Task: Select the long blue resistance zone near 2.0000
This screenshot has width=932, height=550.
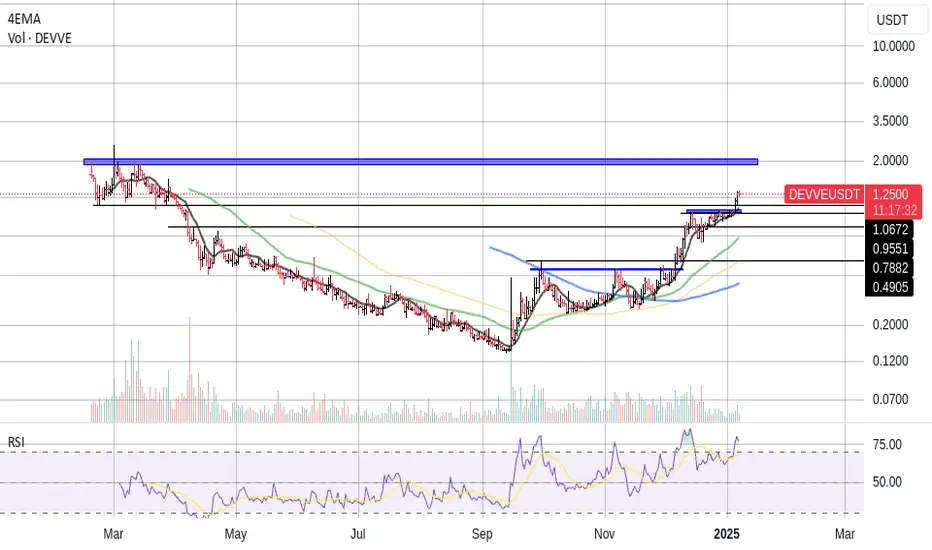Action: [x=421, y=161]
